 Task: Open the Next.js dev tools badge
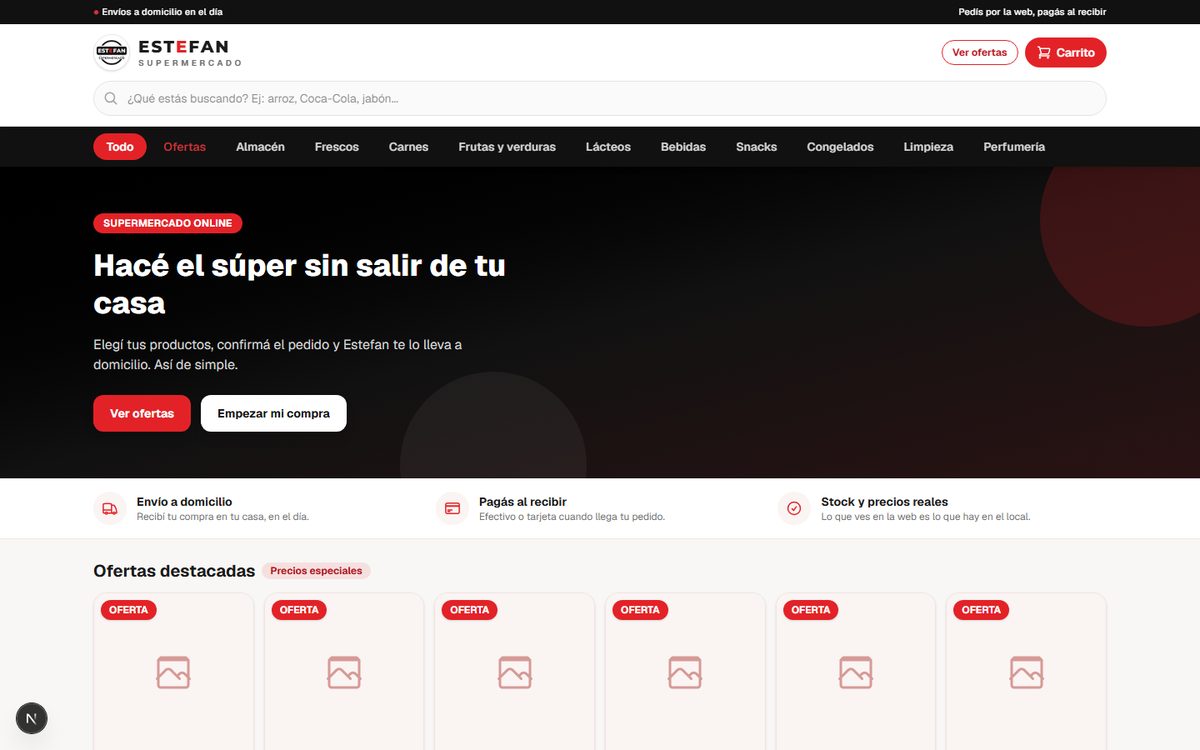click(x=32, y=718)
